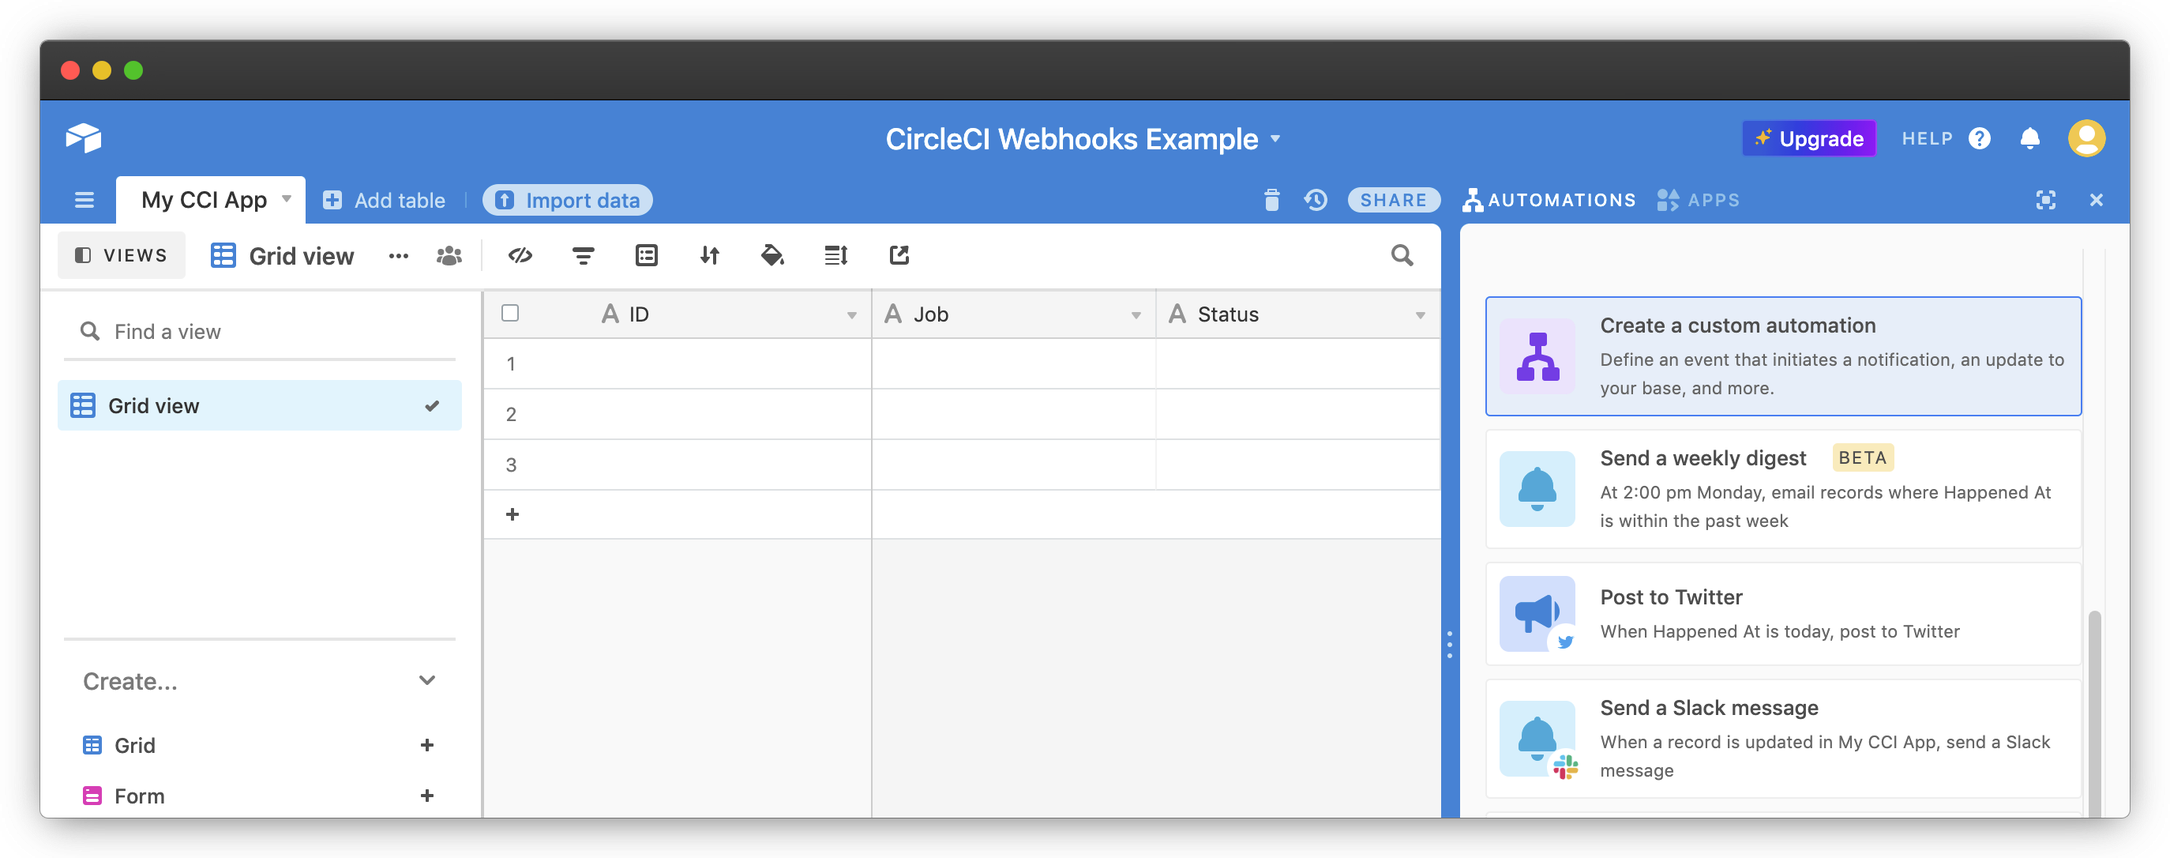Click the hide fields icon

[x=520, y=256]
